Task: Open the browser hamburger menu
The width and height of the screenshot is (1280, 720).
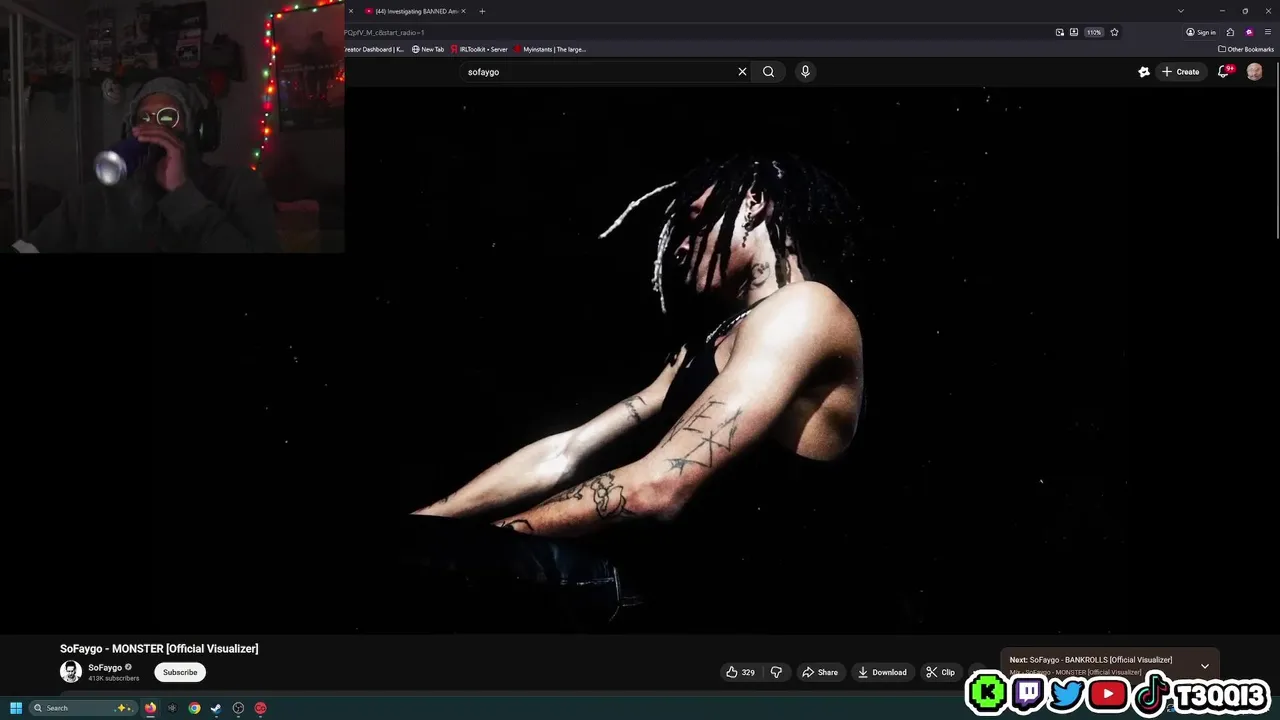Action: pos(1268,32)
